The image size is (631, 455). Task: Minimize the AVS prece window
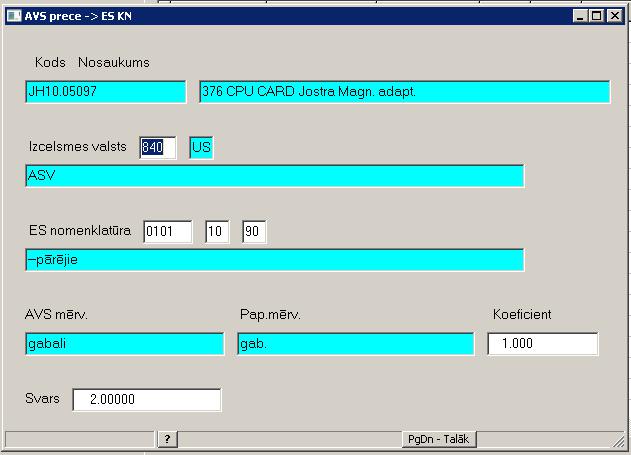tap(580, 16)
